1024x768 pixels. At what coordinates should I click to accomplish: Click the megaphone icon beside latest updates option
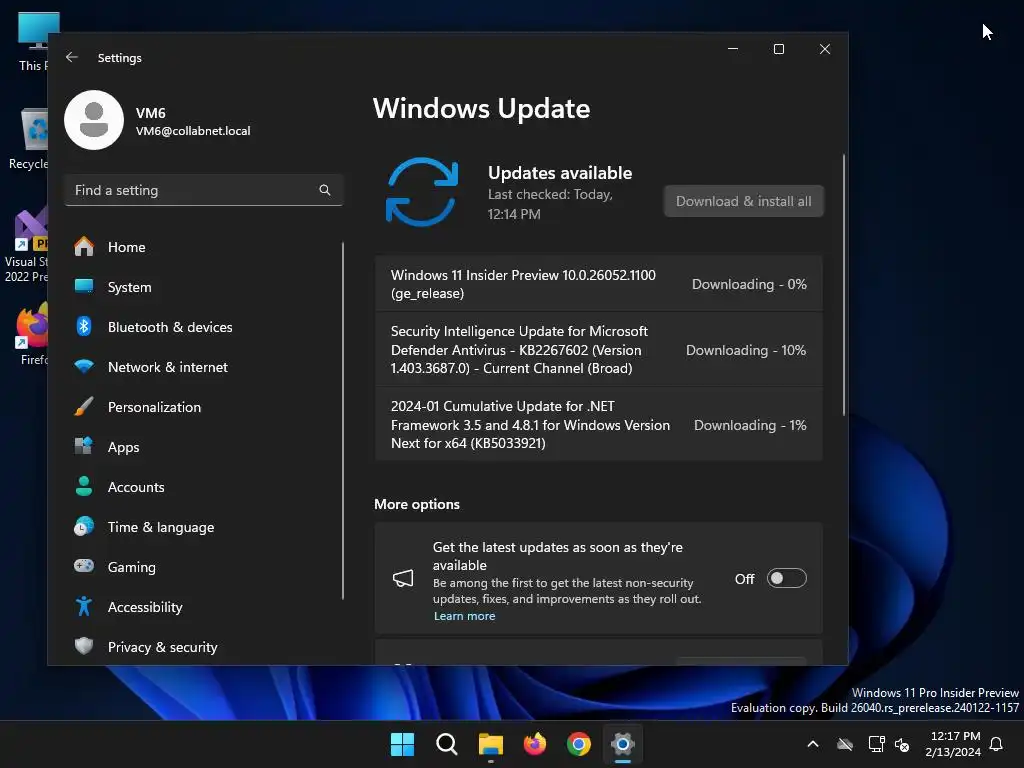tap(403, 578)
